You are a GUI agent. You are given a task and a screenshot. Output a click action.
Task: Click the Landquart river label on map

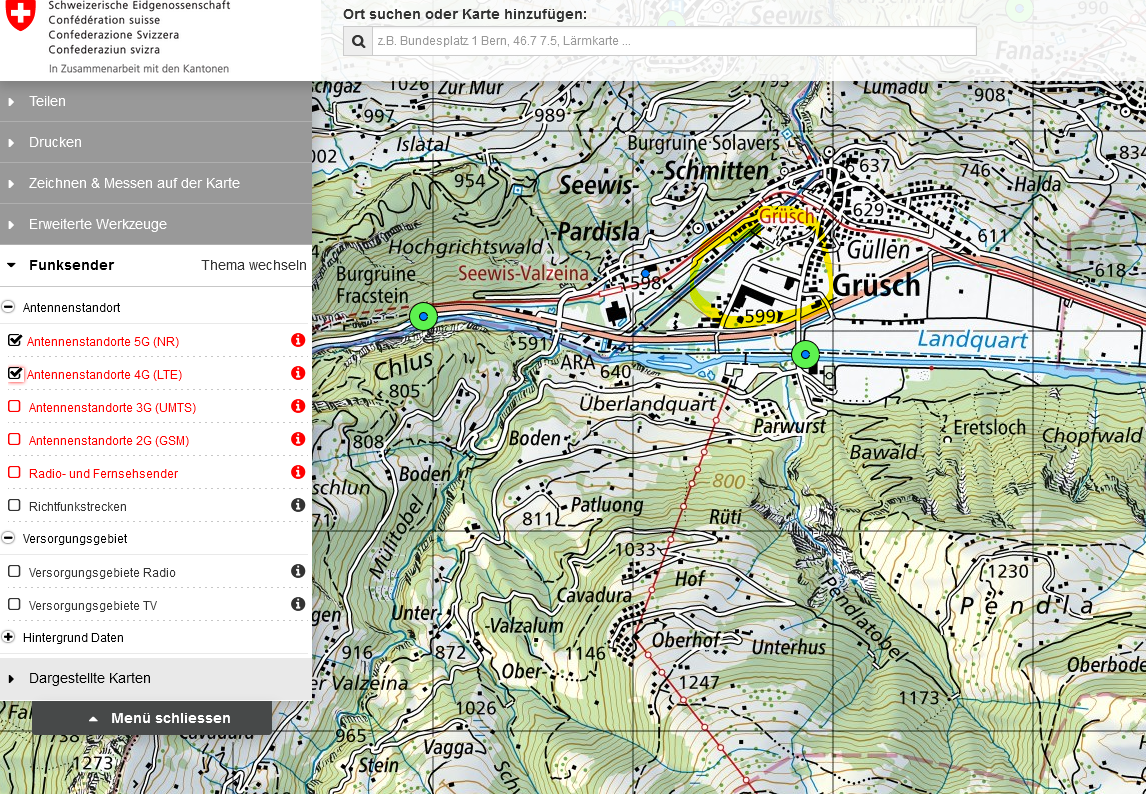[x=972, y=340]
